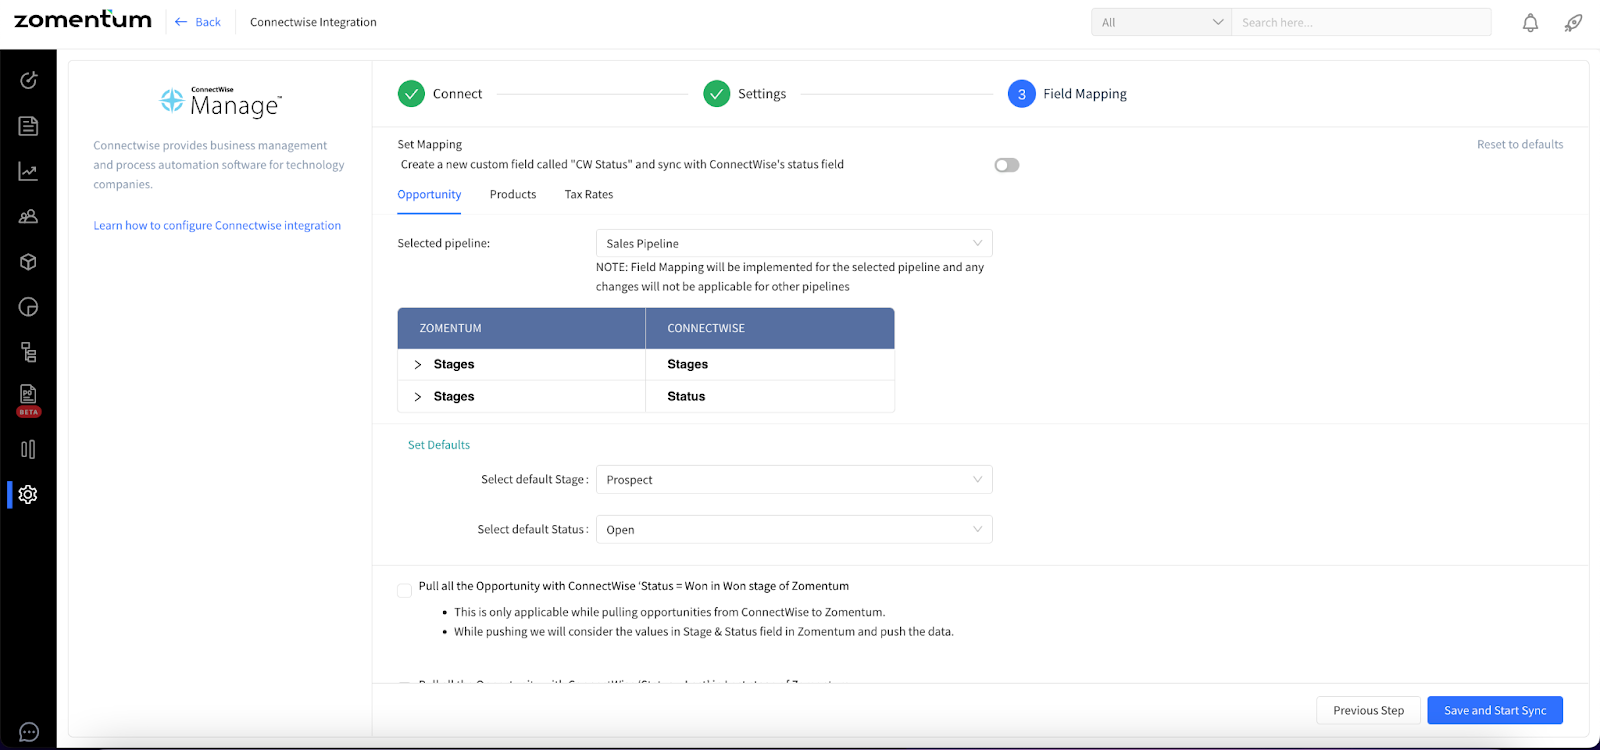Open the products cube icon in sidebar
The height and width of the screenshot is (750, 1600).
tap(28, 262)
